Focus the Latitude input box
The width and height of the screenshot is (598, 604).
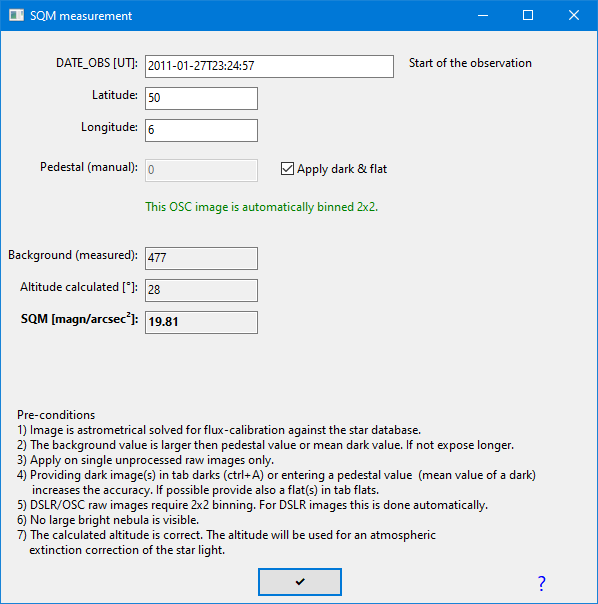pyautogui.click(x=201, y=98)
